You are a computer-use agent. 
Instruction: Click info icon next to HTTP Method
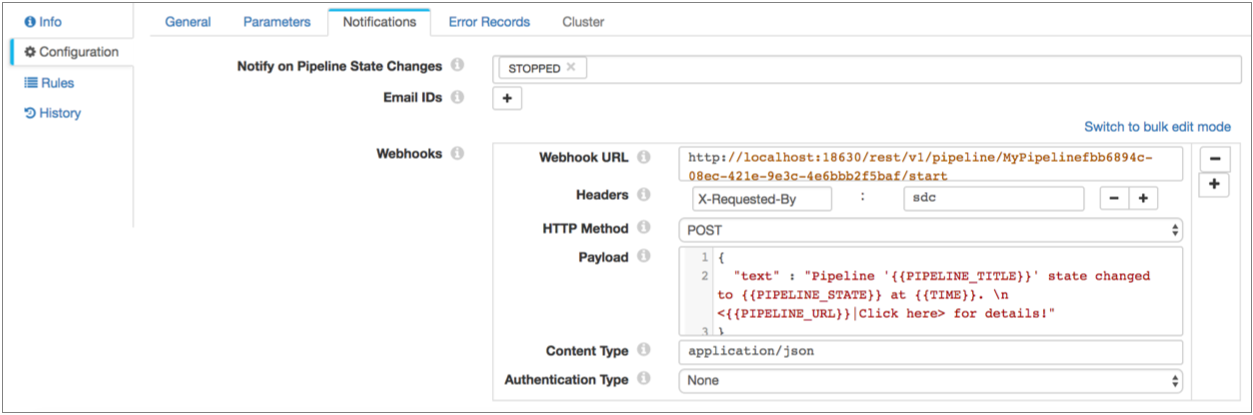tap(644, 229)
